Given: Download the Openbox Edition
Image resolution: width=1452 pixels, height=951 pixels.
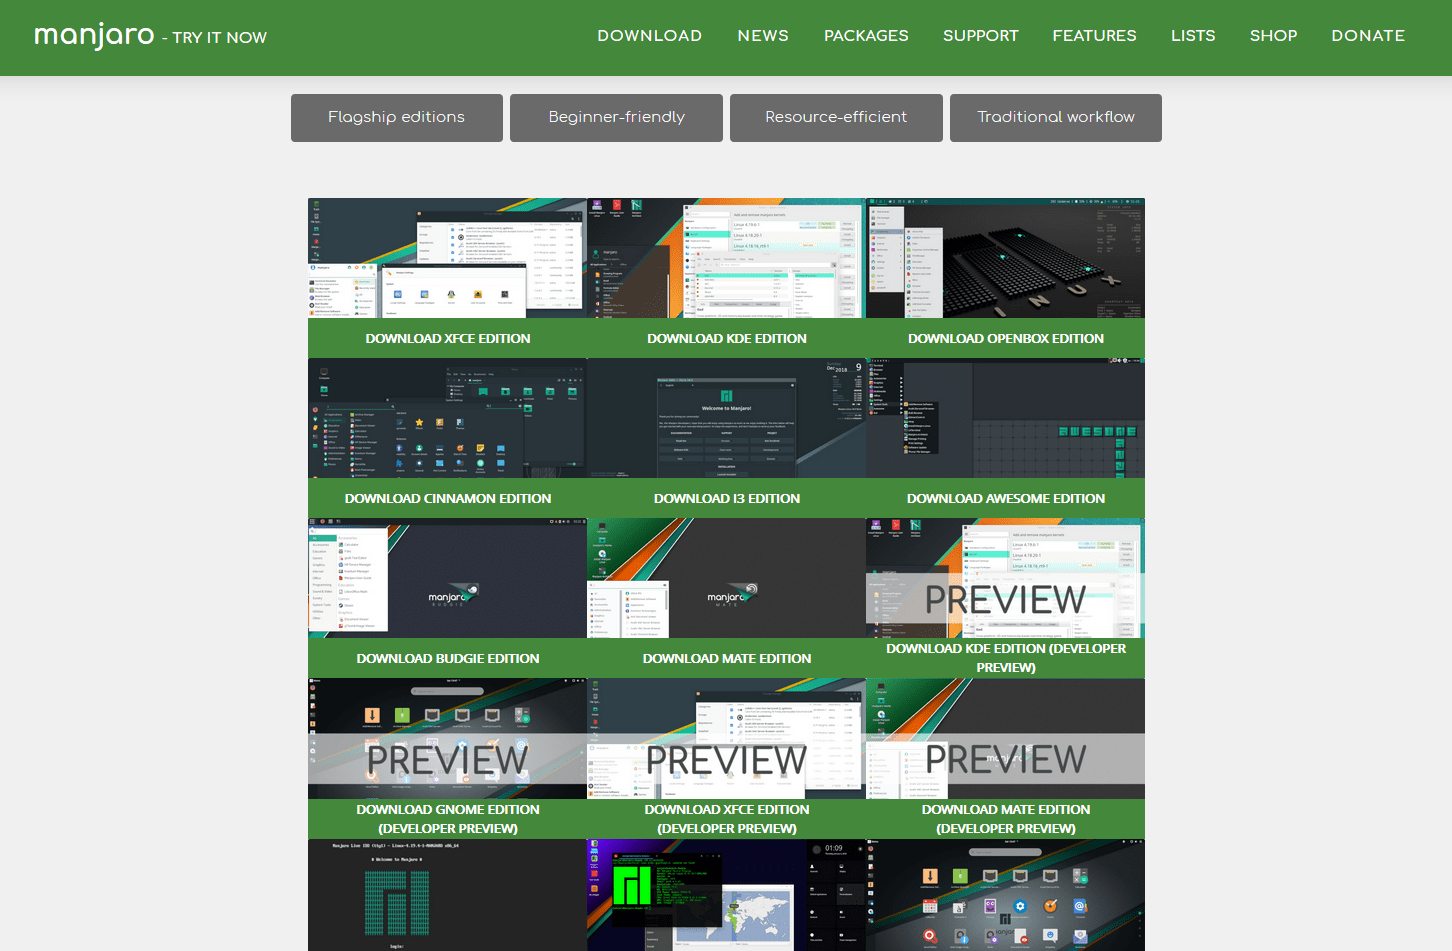Looking at the screenshot, I should pos(1005,338).
